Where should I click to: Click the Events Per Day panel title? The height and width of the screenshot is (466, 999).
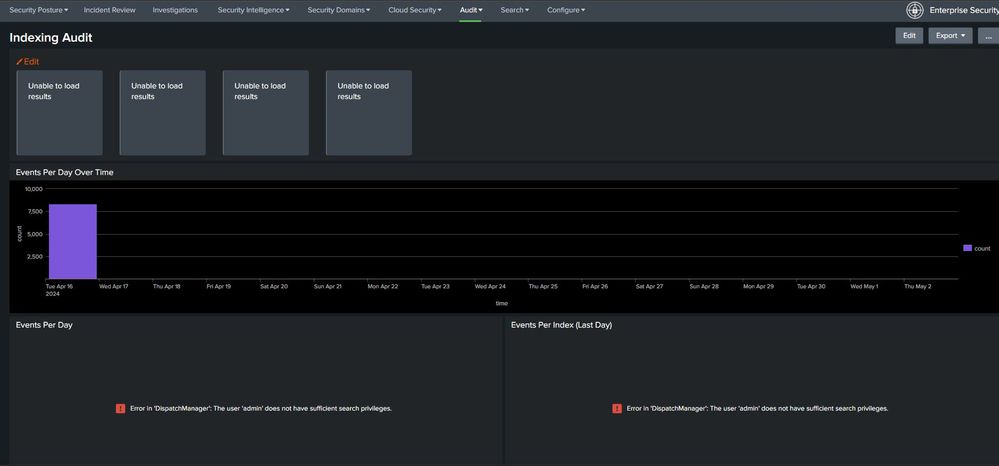44,325
